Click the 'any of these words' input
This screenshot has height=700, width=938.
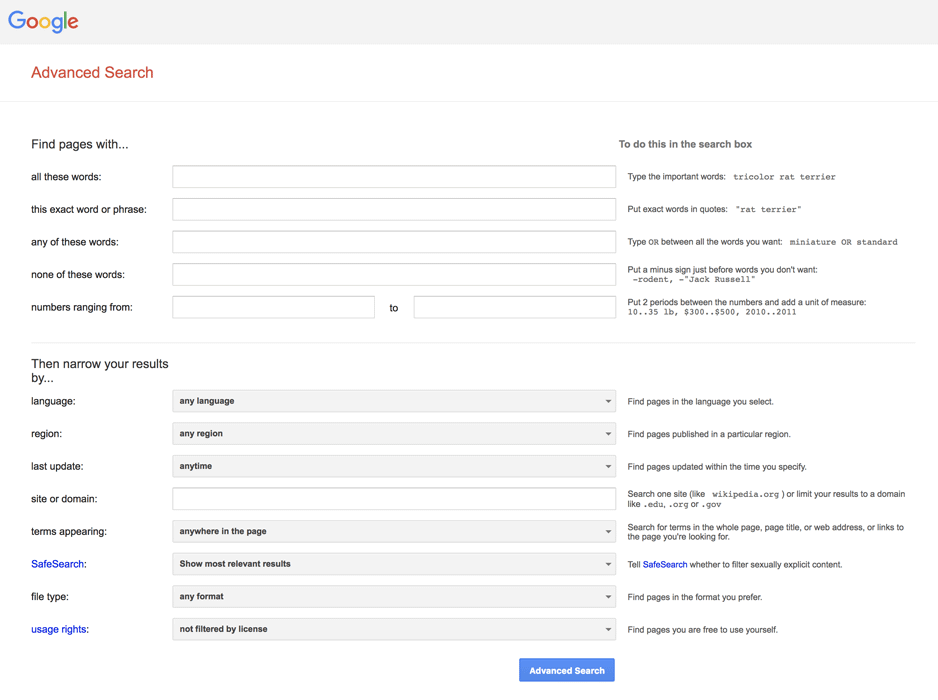[x=393, y=242]
